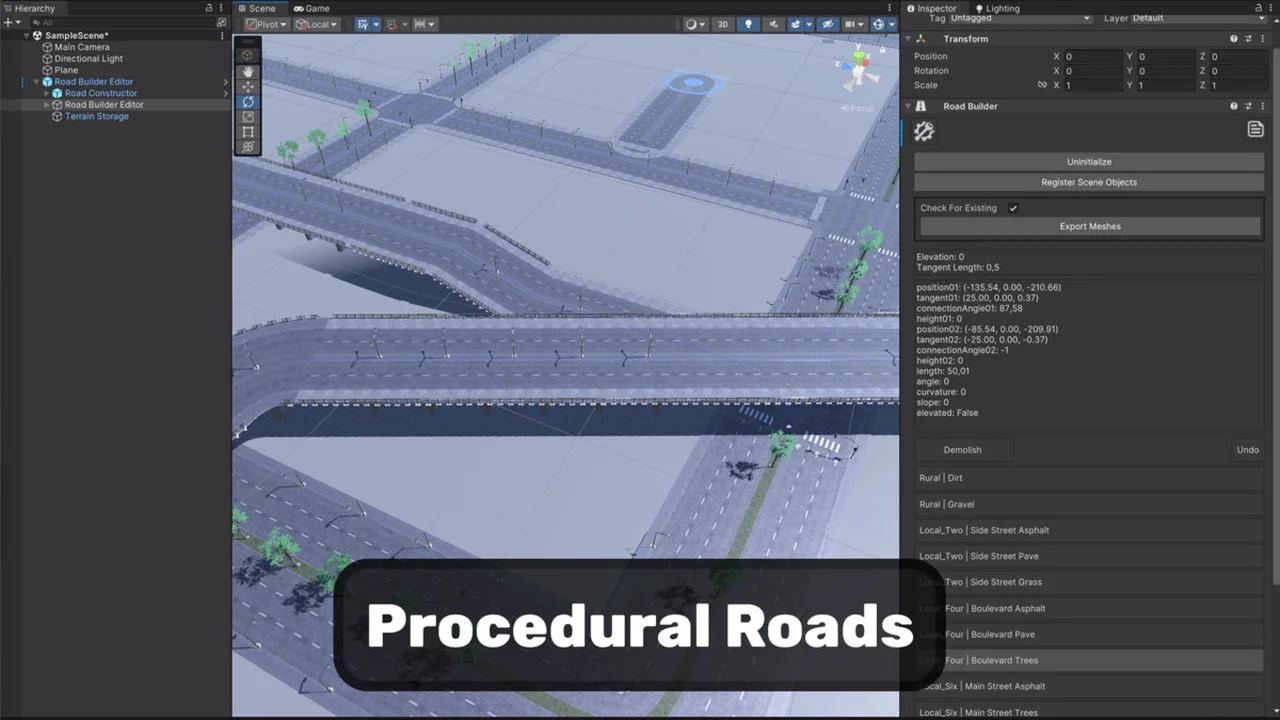Toggle the Check For Existing checkbox

[1013, 208]
